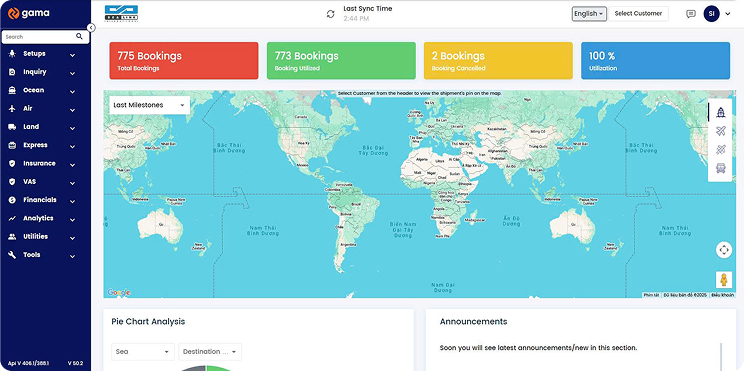Click the Land truck icon in sidebar
Screen dimensions: 744x371
coord(12,127)
